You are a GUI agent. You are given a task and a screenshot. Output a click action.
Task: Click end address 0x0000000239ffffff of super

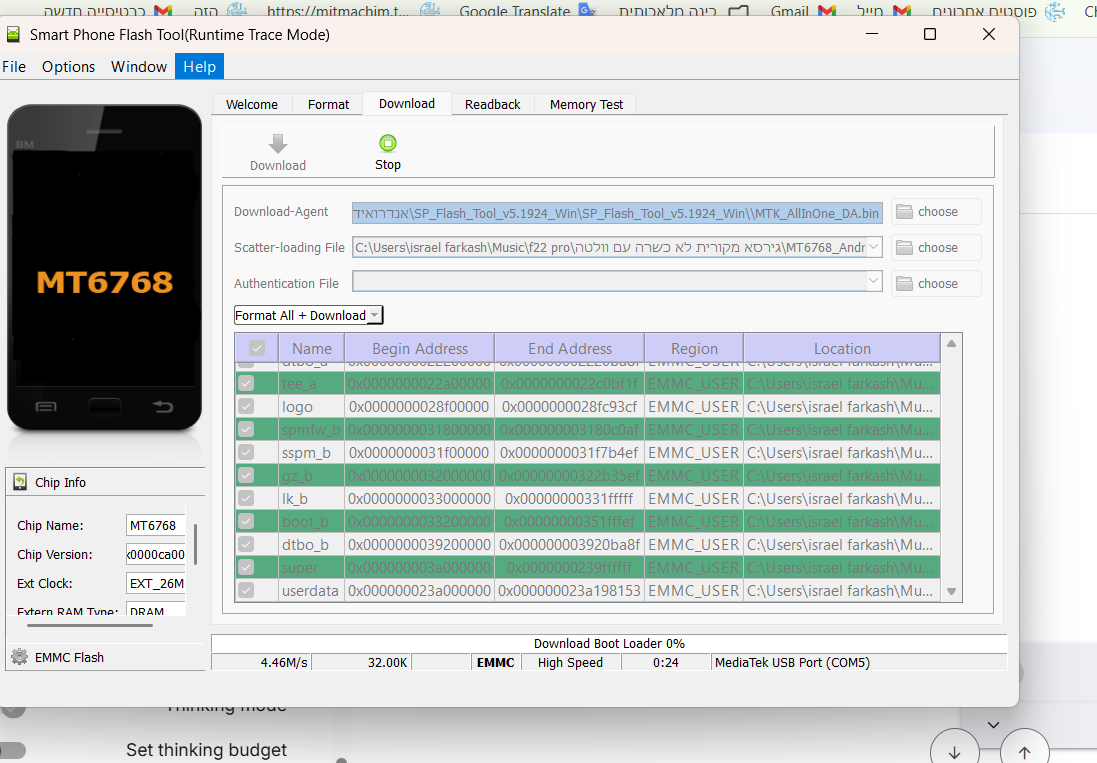pyautogui.click(x=569, y=567)
